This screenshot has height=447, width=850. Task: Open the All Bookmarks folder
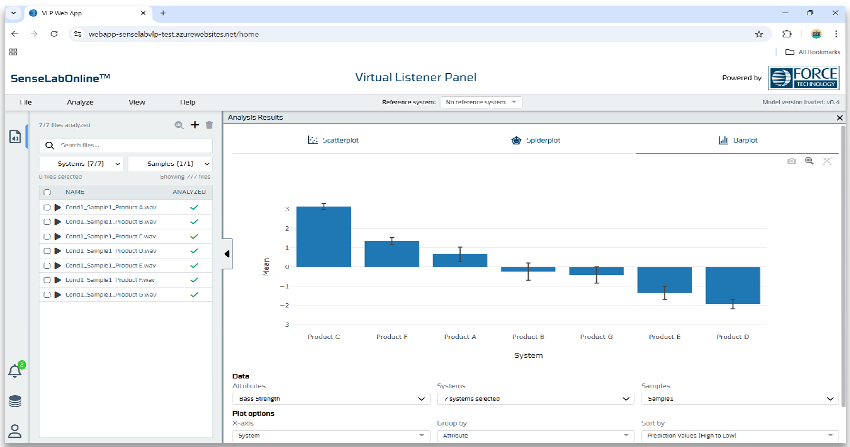(x=813, y=52)
